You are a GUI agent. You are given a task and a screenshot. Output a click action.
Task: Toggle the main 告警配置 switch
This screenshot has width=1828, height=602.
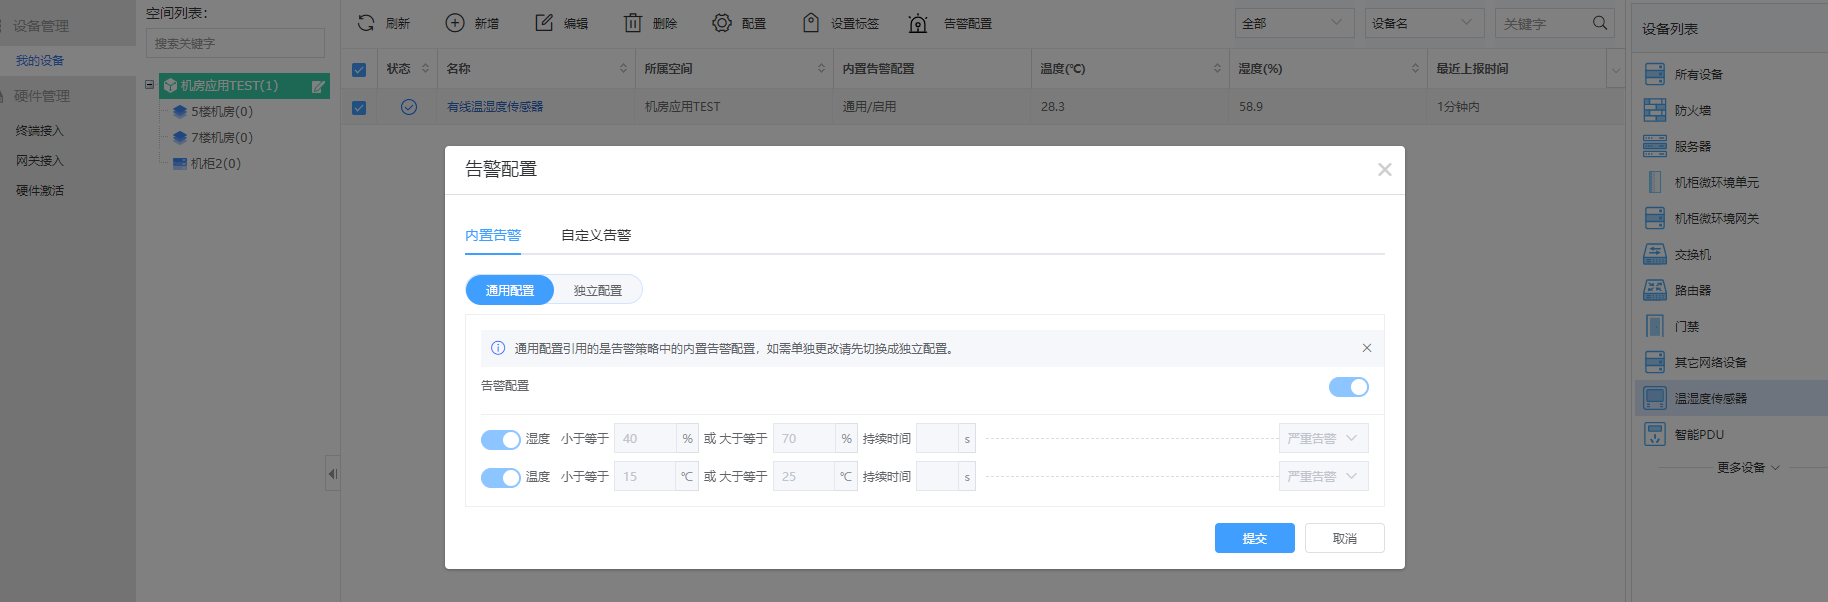point(1349,387)
